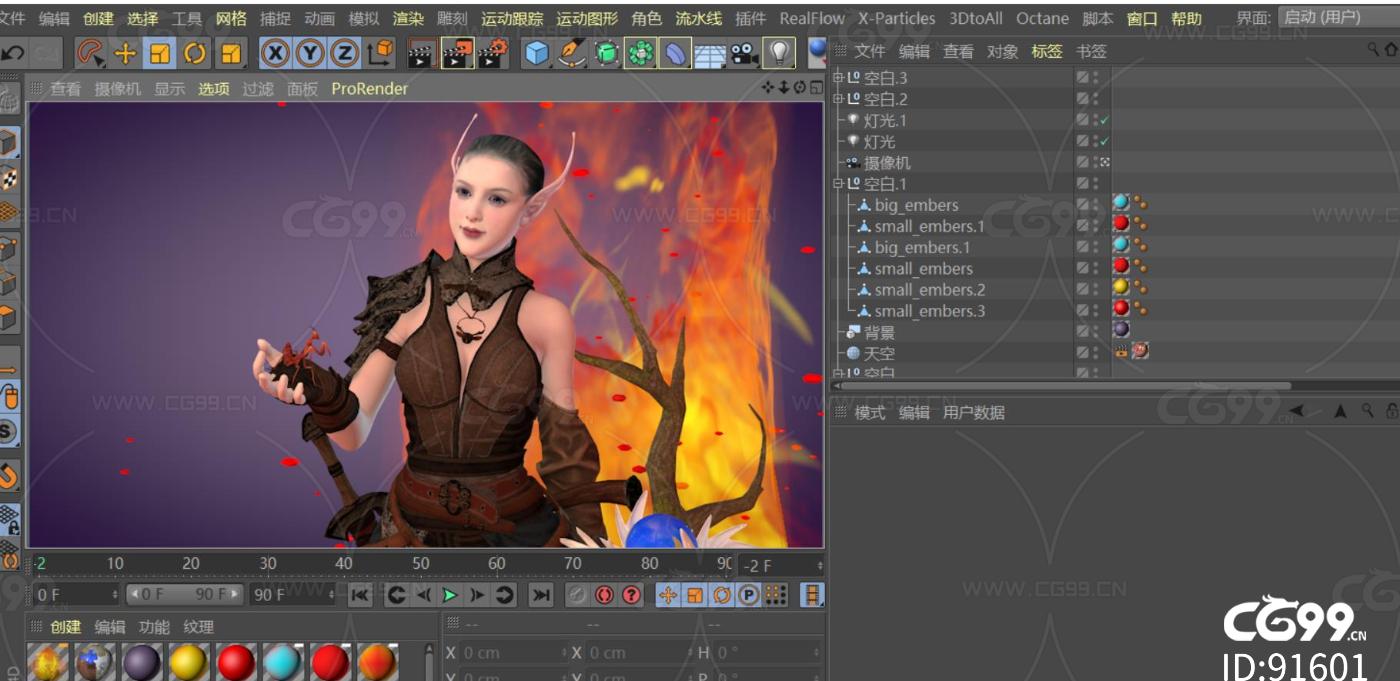1400x681 pixels.
Task: Select the yellow material sphere thumbnail
Action: coord(188,663)
